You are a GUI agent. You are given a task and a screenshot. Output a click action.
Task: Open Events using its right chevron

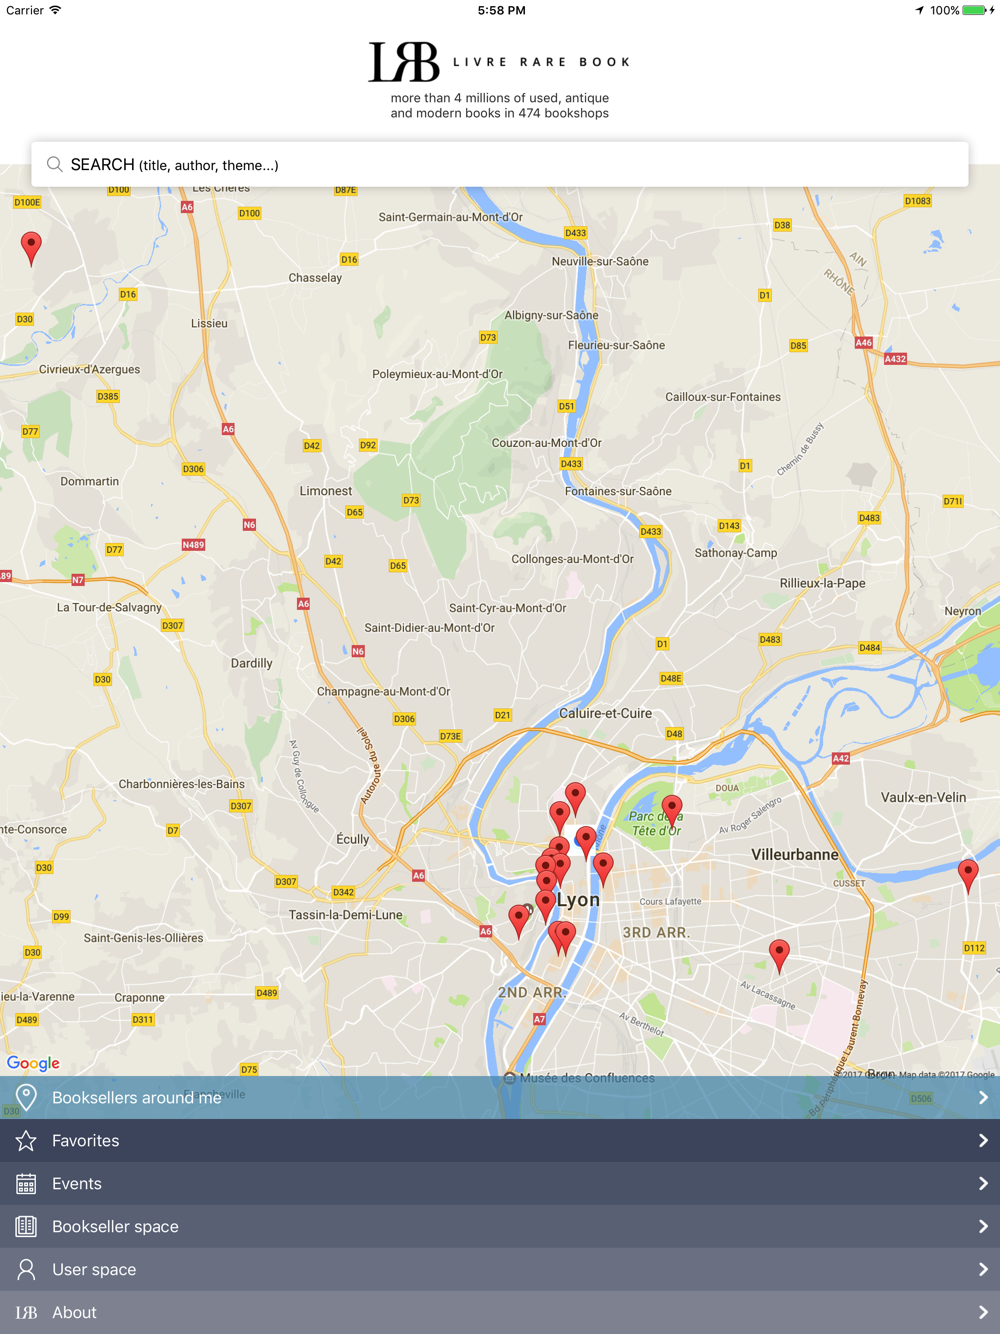tap(983, 1183)
